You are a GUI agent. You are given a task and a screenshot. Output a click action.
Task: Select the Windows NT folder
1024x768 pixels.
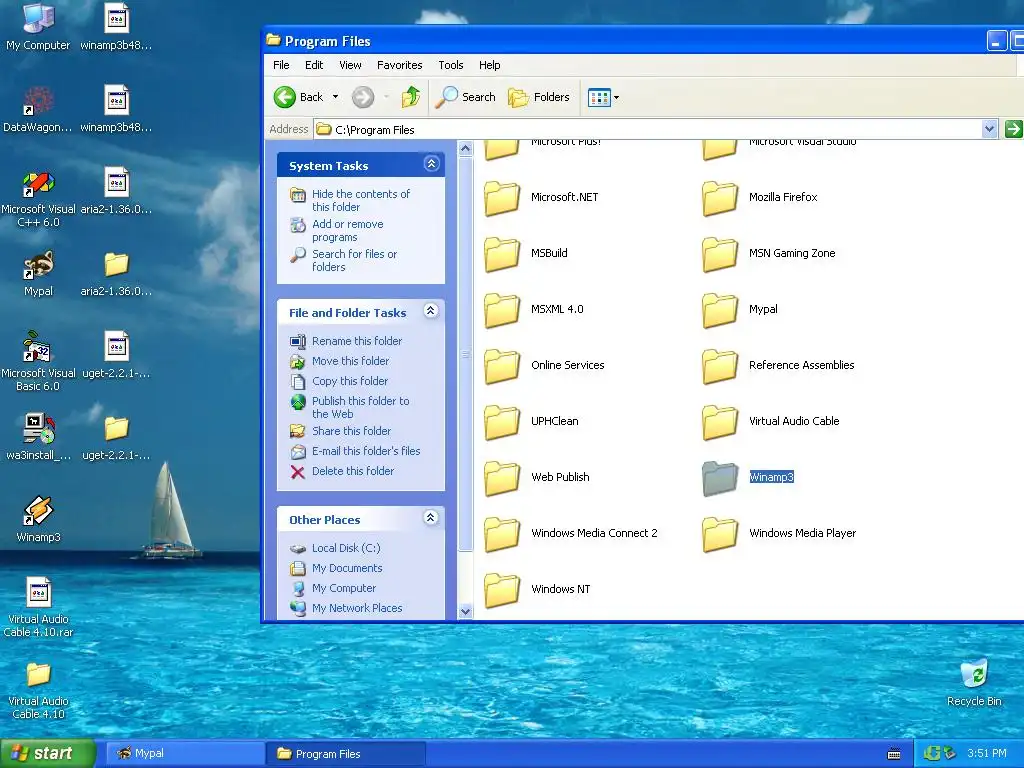(x=537, y=590)
